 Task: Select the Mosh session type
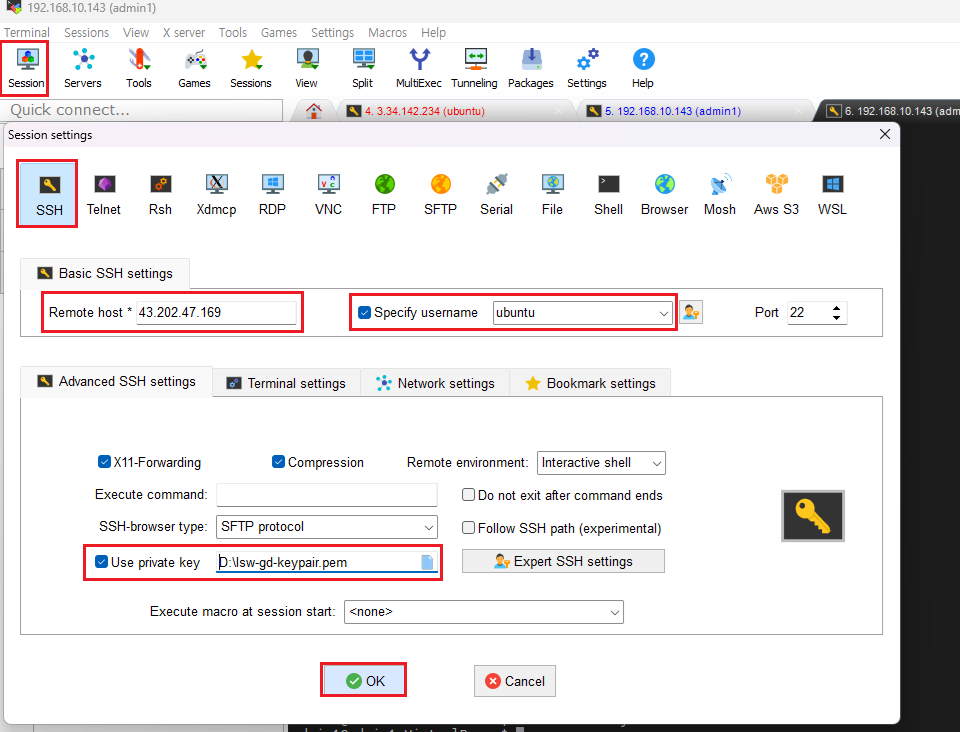[x=720, y=193]
